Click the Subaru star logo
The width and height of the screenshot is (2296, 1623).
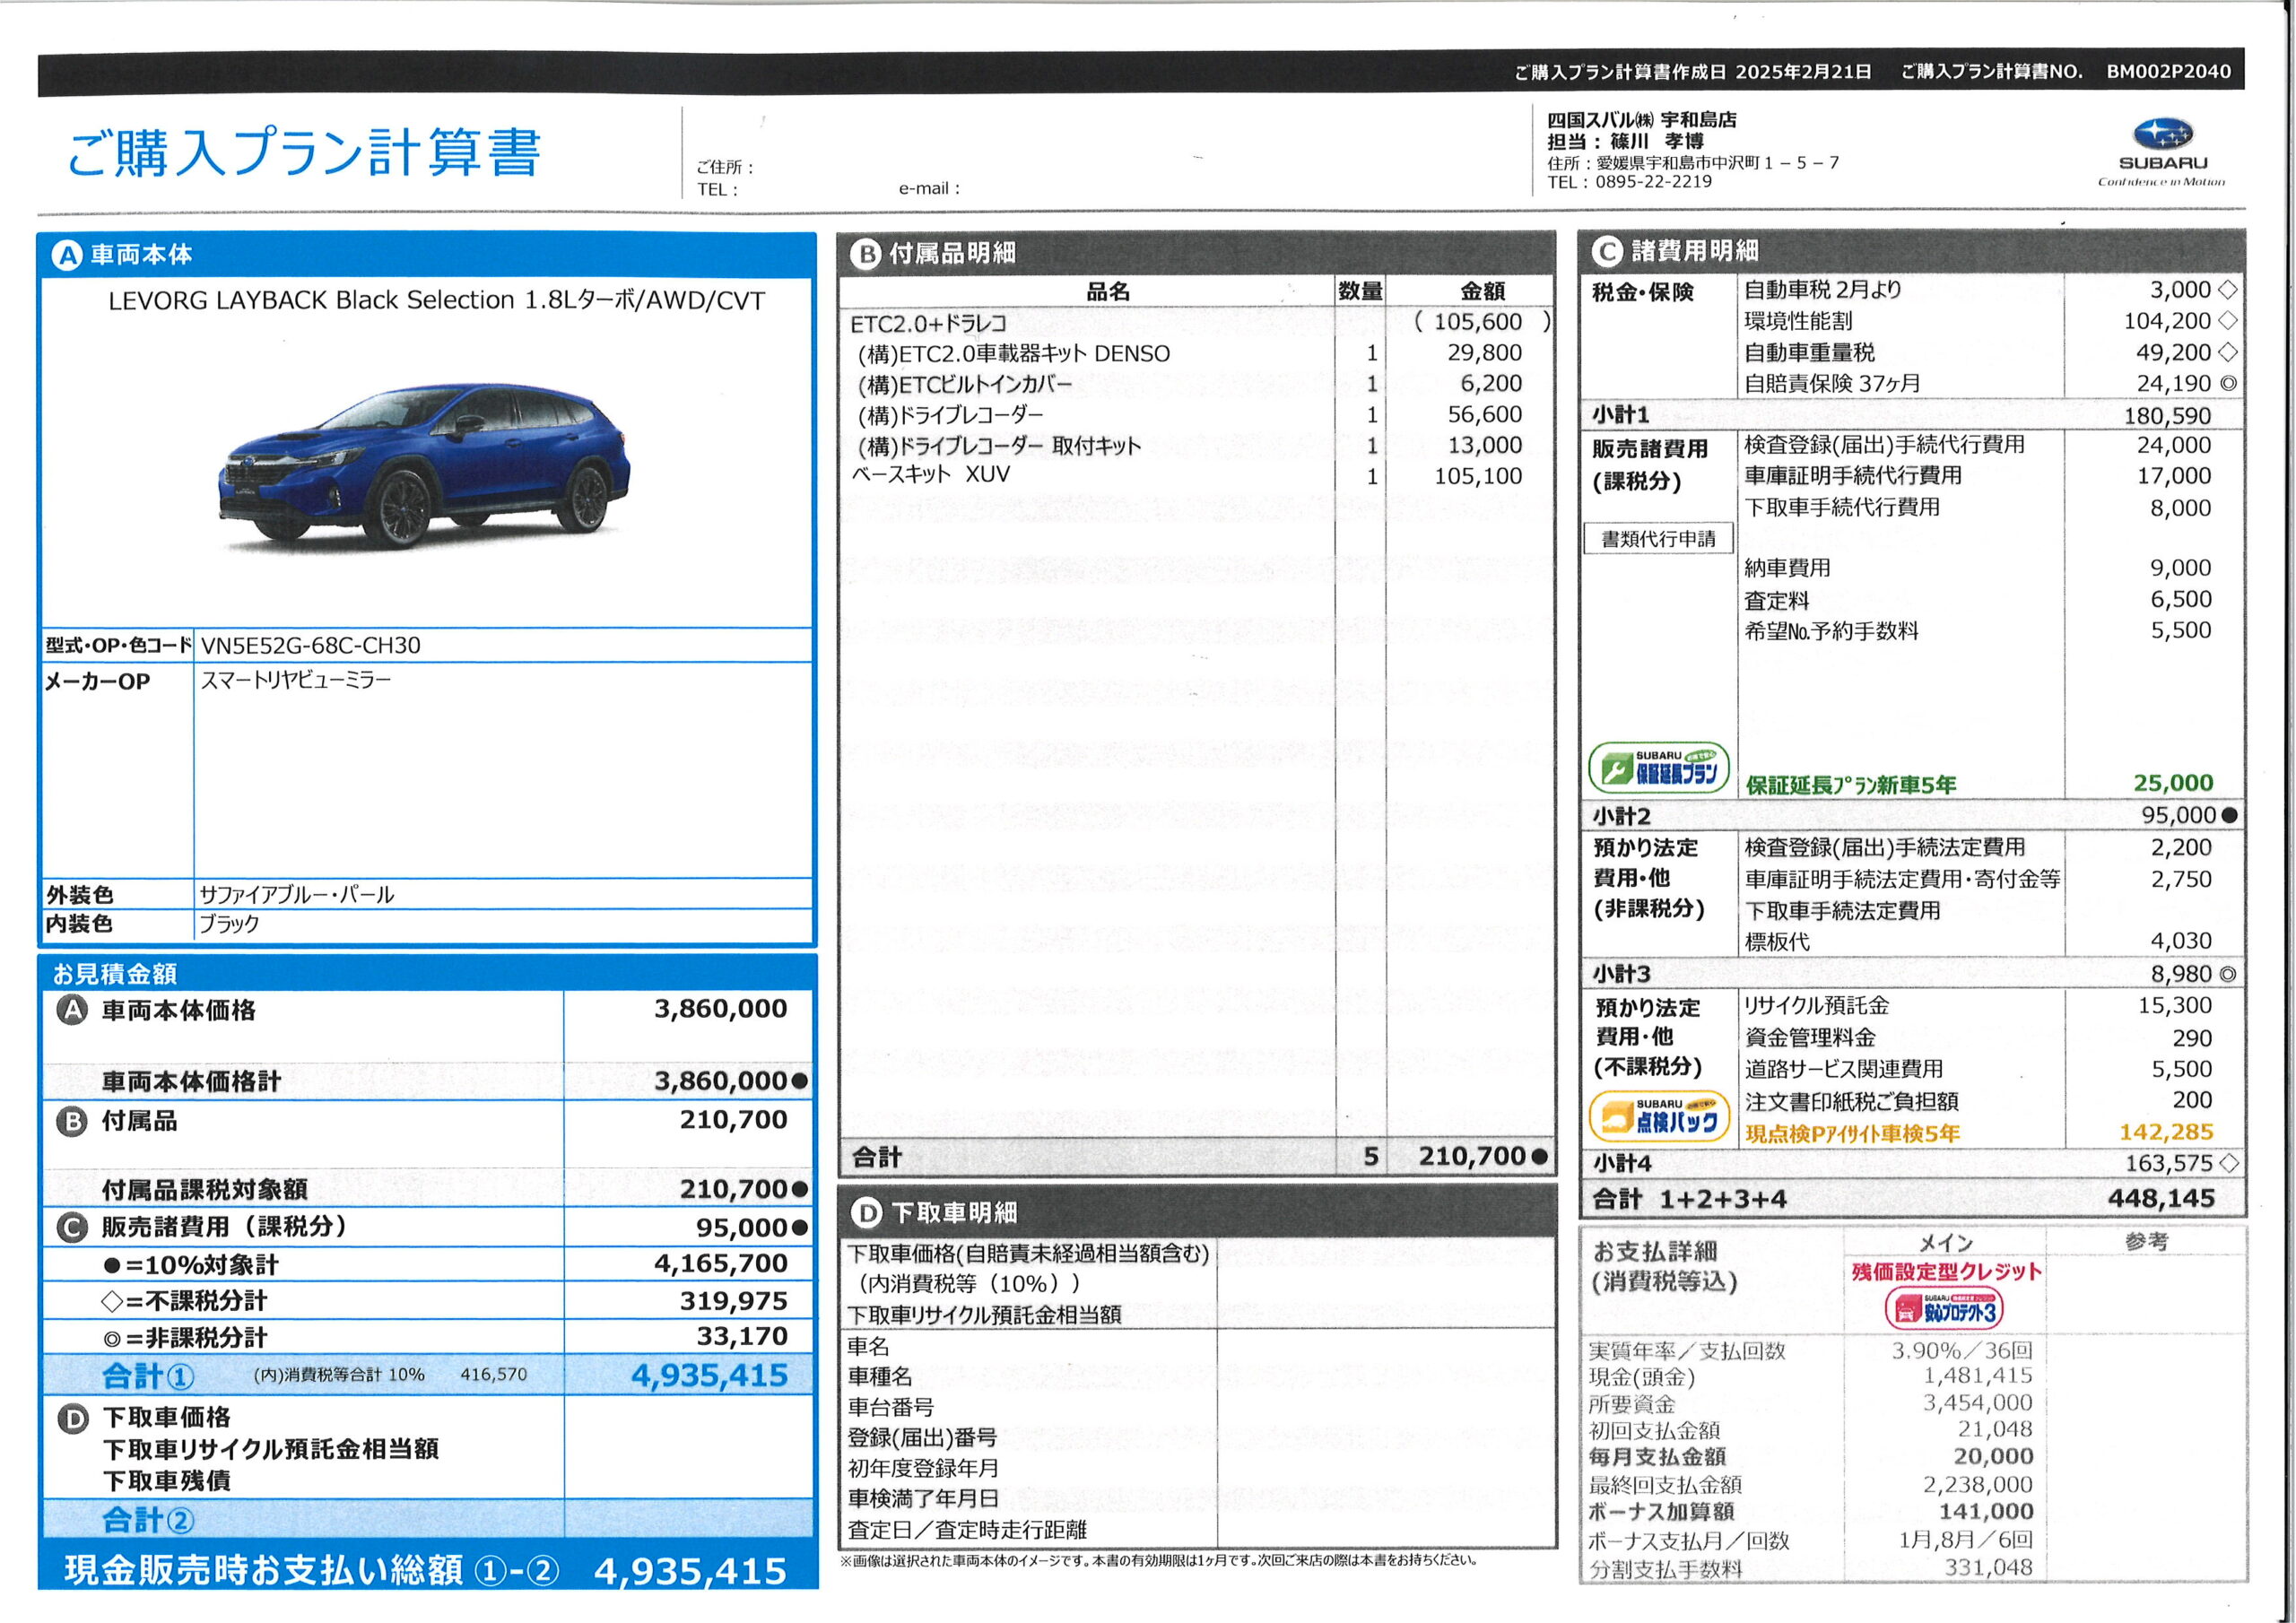coord(2162,134)
